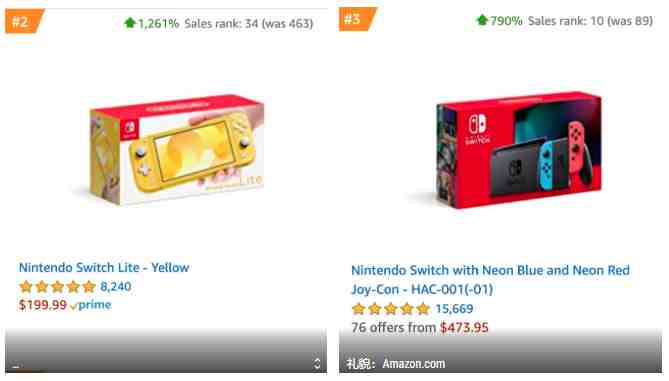669x381 pixels.
Task: Click the yellow Switch Lite box image
Action: click(x=175, y=150)
